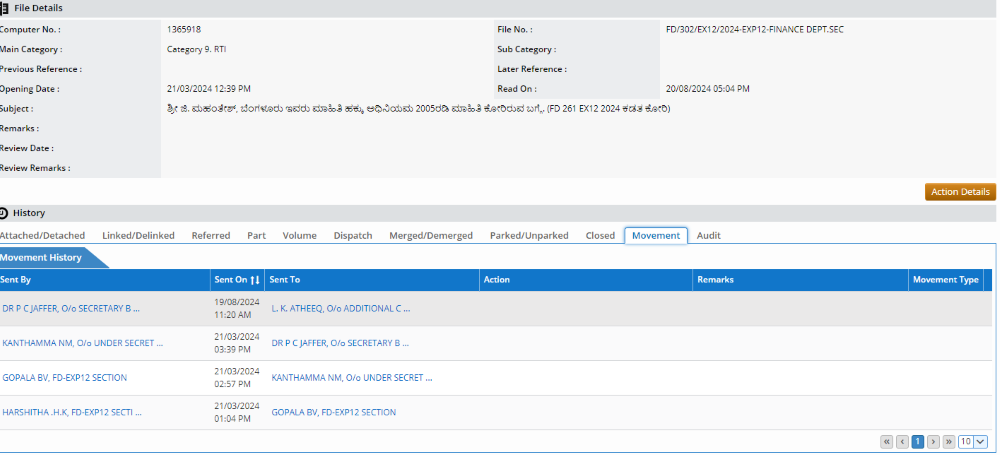
Task: Jump to last page in paginator
Action: (948, 441)
